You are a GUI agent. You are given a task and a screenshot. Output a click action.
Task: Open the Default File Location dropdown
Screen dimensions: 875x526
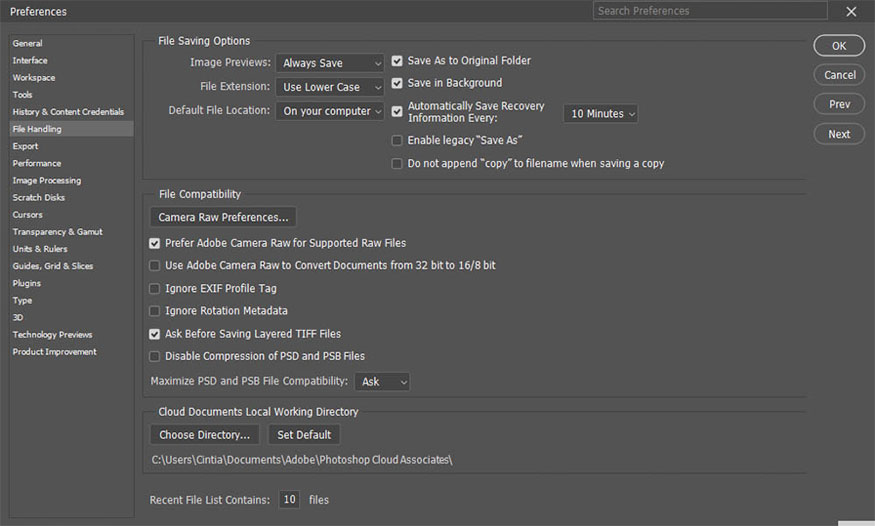click(x=329, y=111)
